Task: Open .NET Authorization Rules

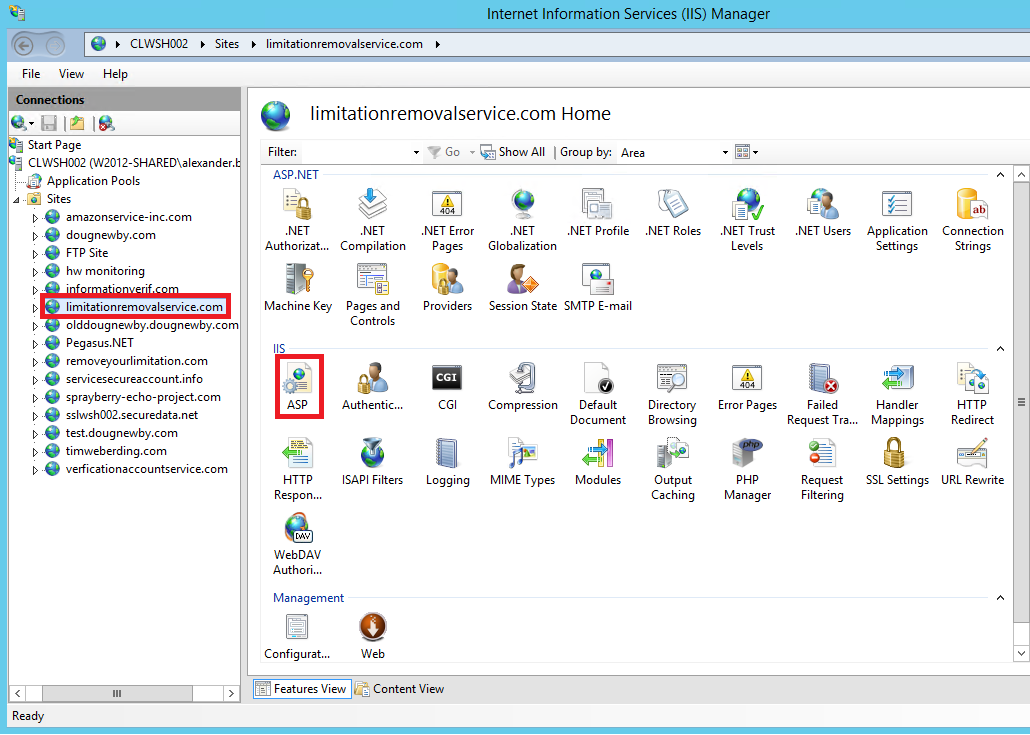Action: click(298, 220)
